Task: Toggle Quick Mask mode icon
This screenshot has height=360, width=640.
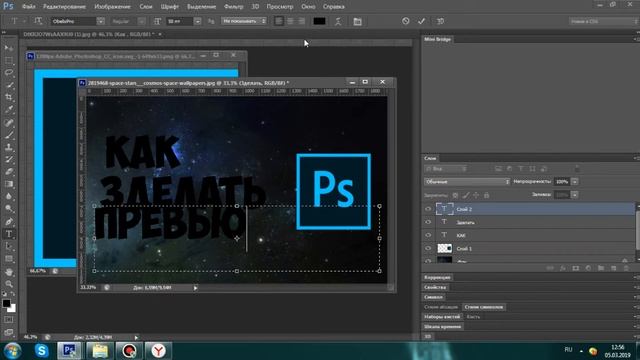Action: [9, 320]
